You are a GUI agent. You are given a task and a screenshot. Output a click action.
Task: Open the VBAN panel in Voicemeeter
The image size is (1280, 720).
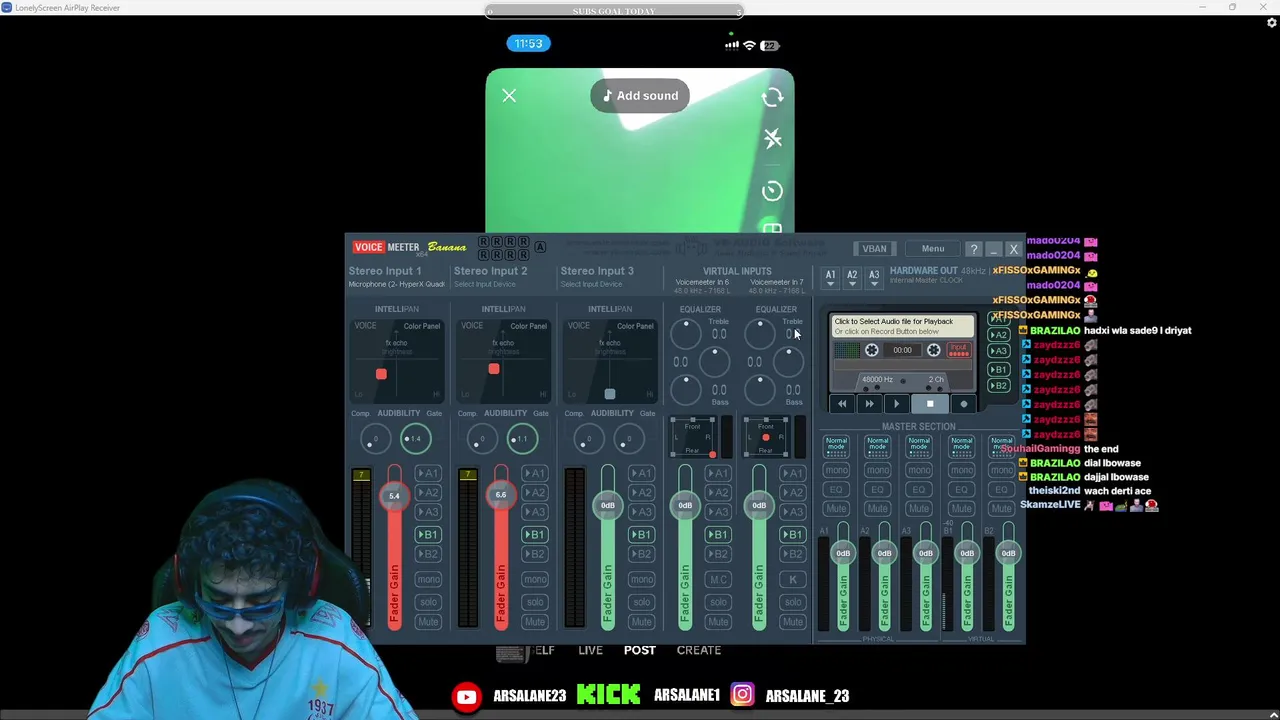pos(874,249)
